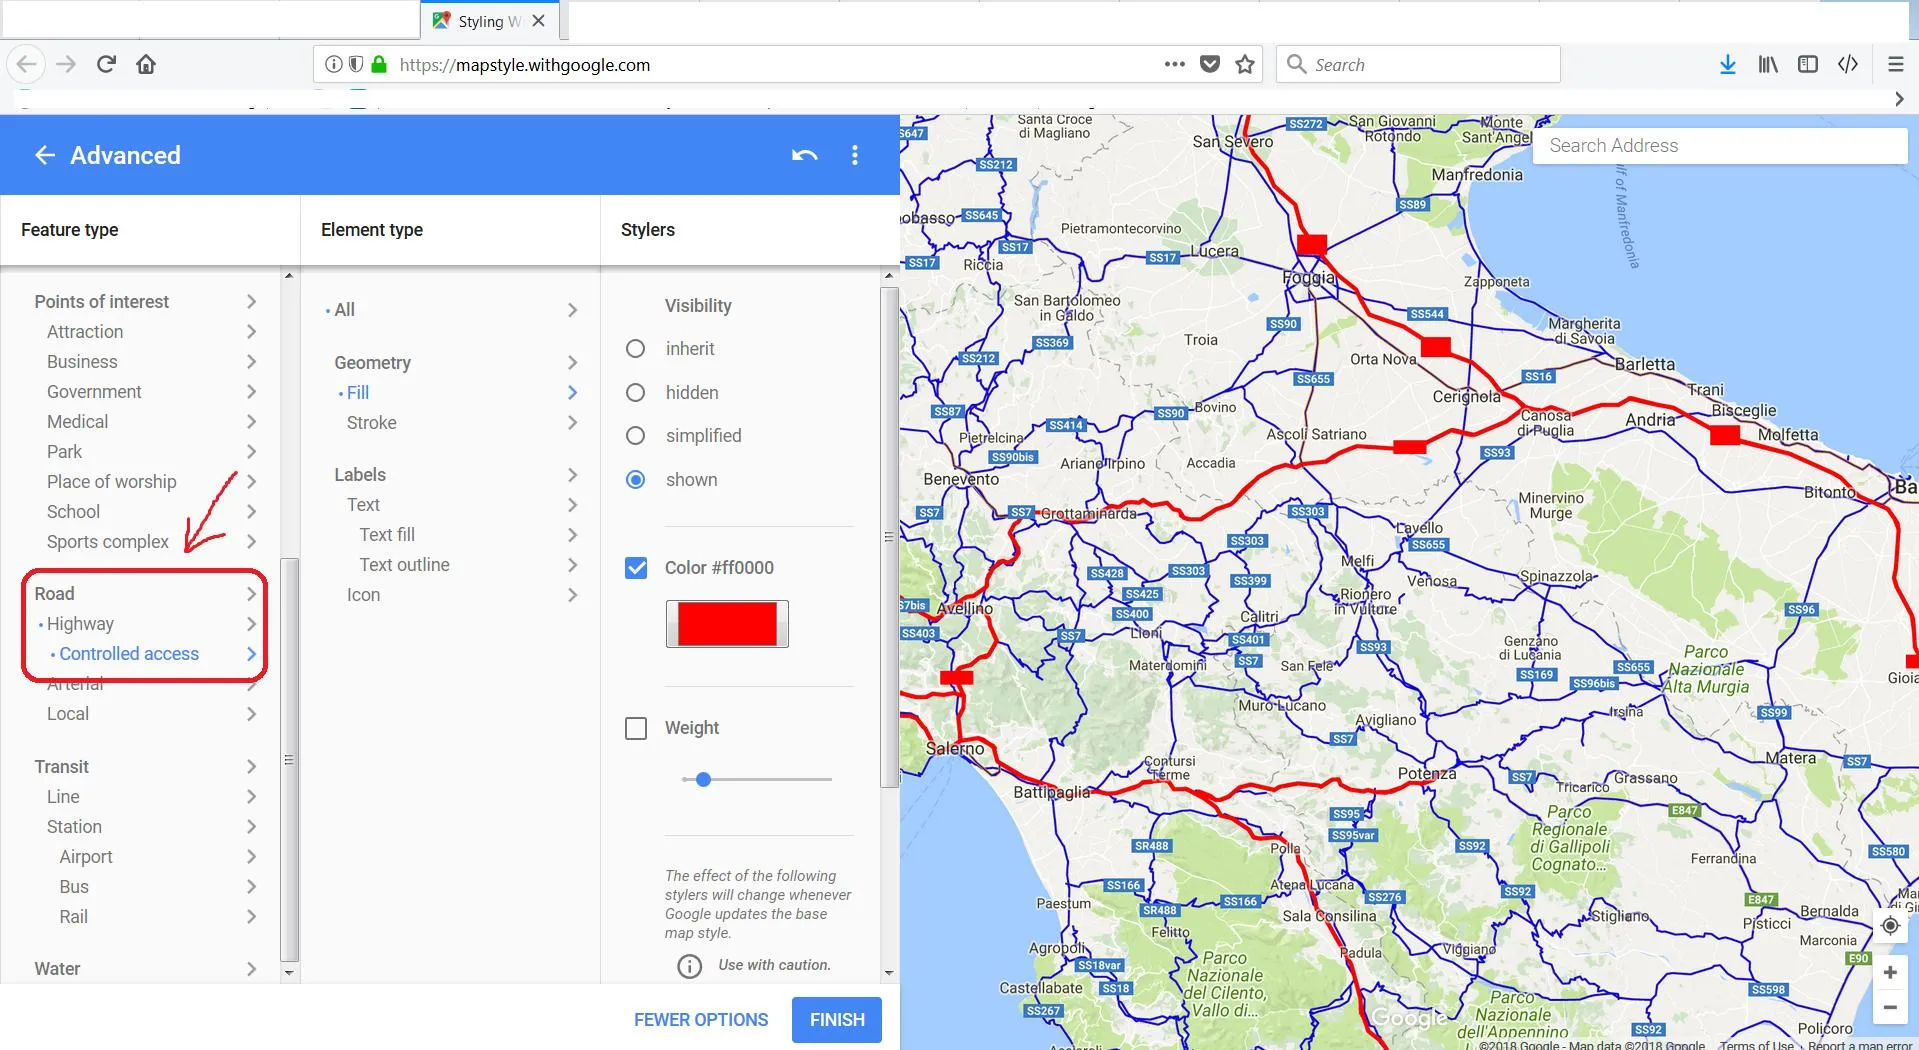The width and height of the screenshot is (1919, 1050).
Task: Bookmark this page with the star icon
Action: [x=1245, y=65]
